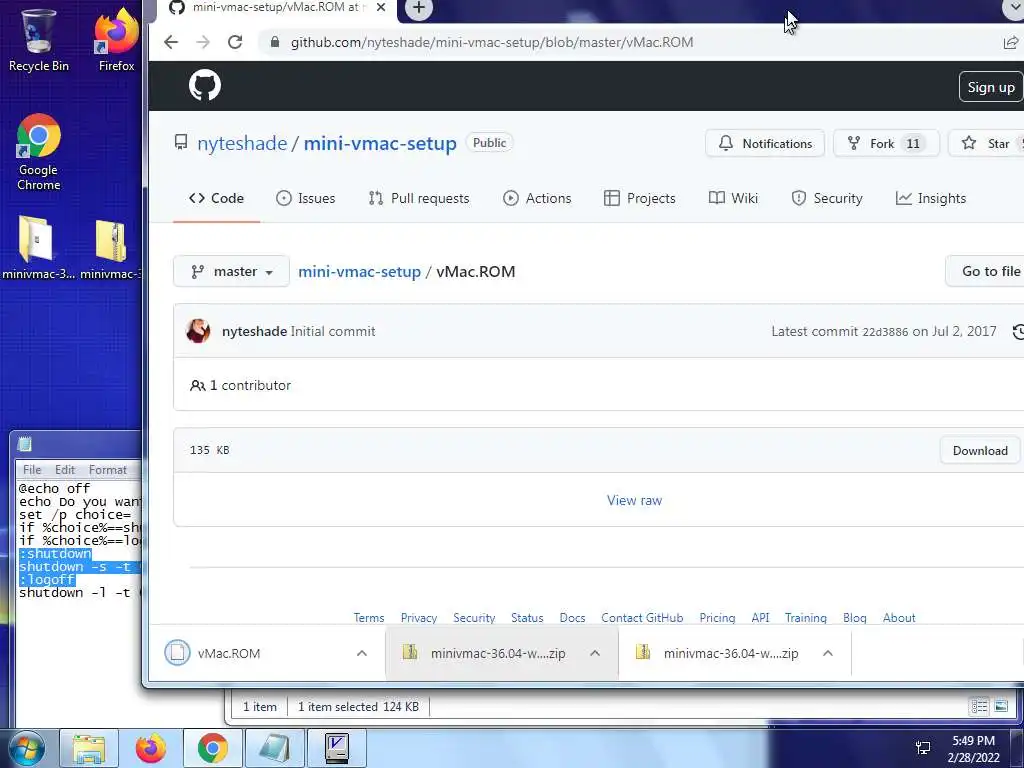This screenshot has width=1024, height=768.
Task: Switch Explorer to large icons view
Action: (x=1000, y=706)
